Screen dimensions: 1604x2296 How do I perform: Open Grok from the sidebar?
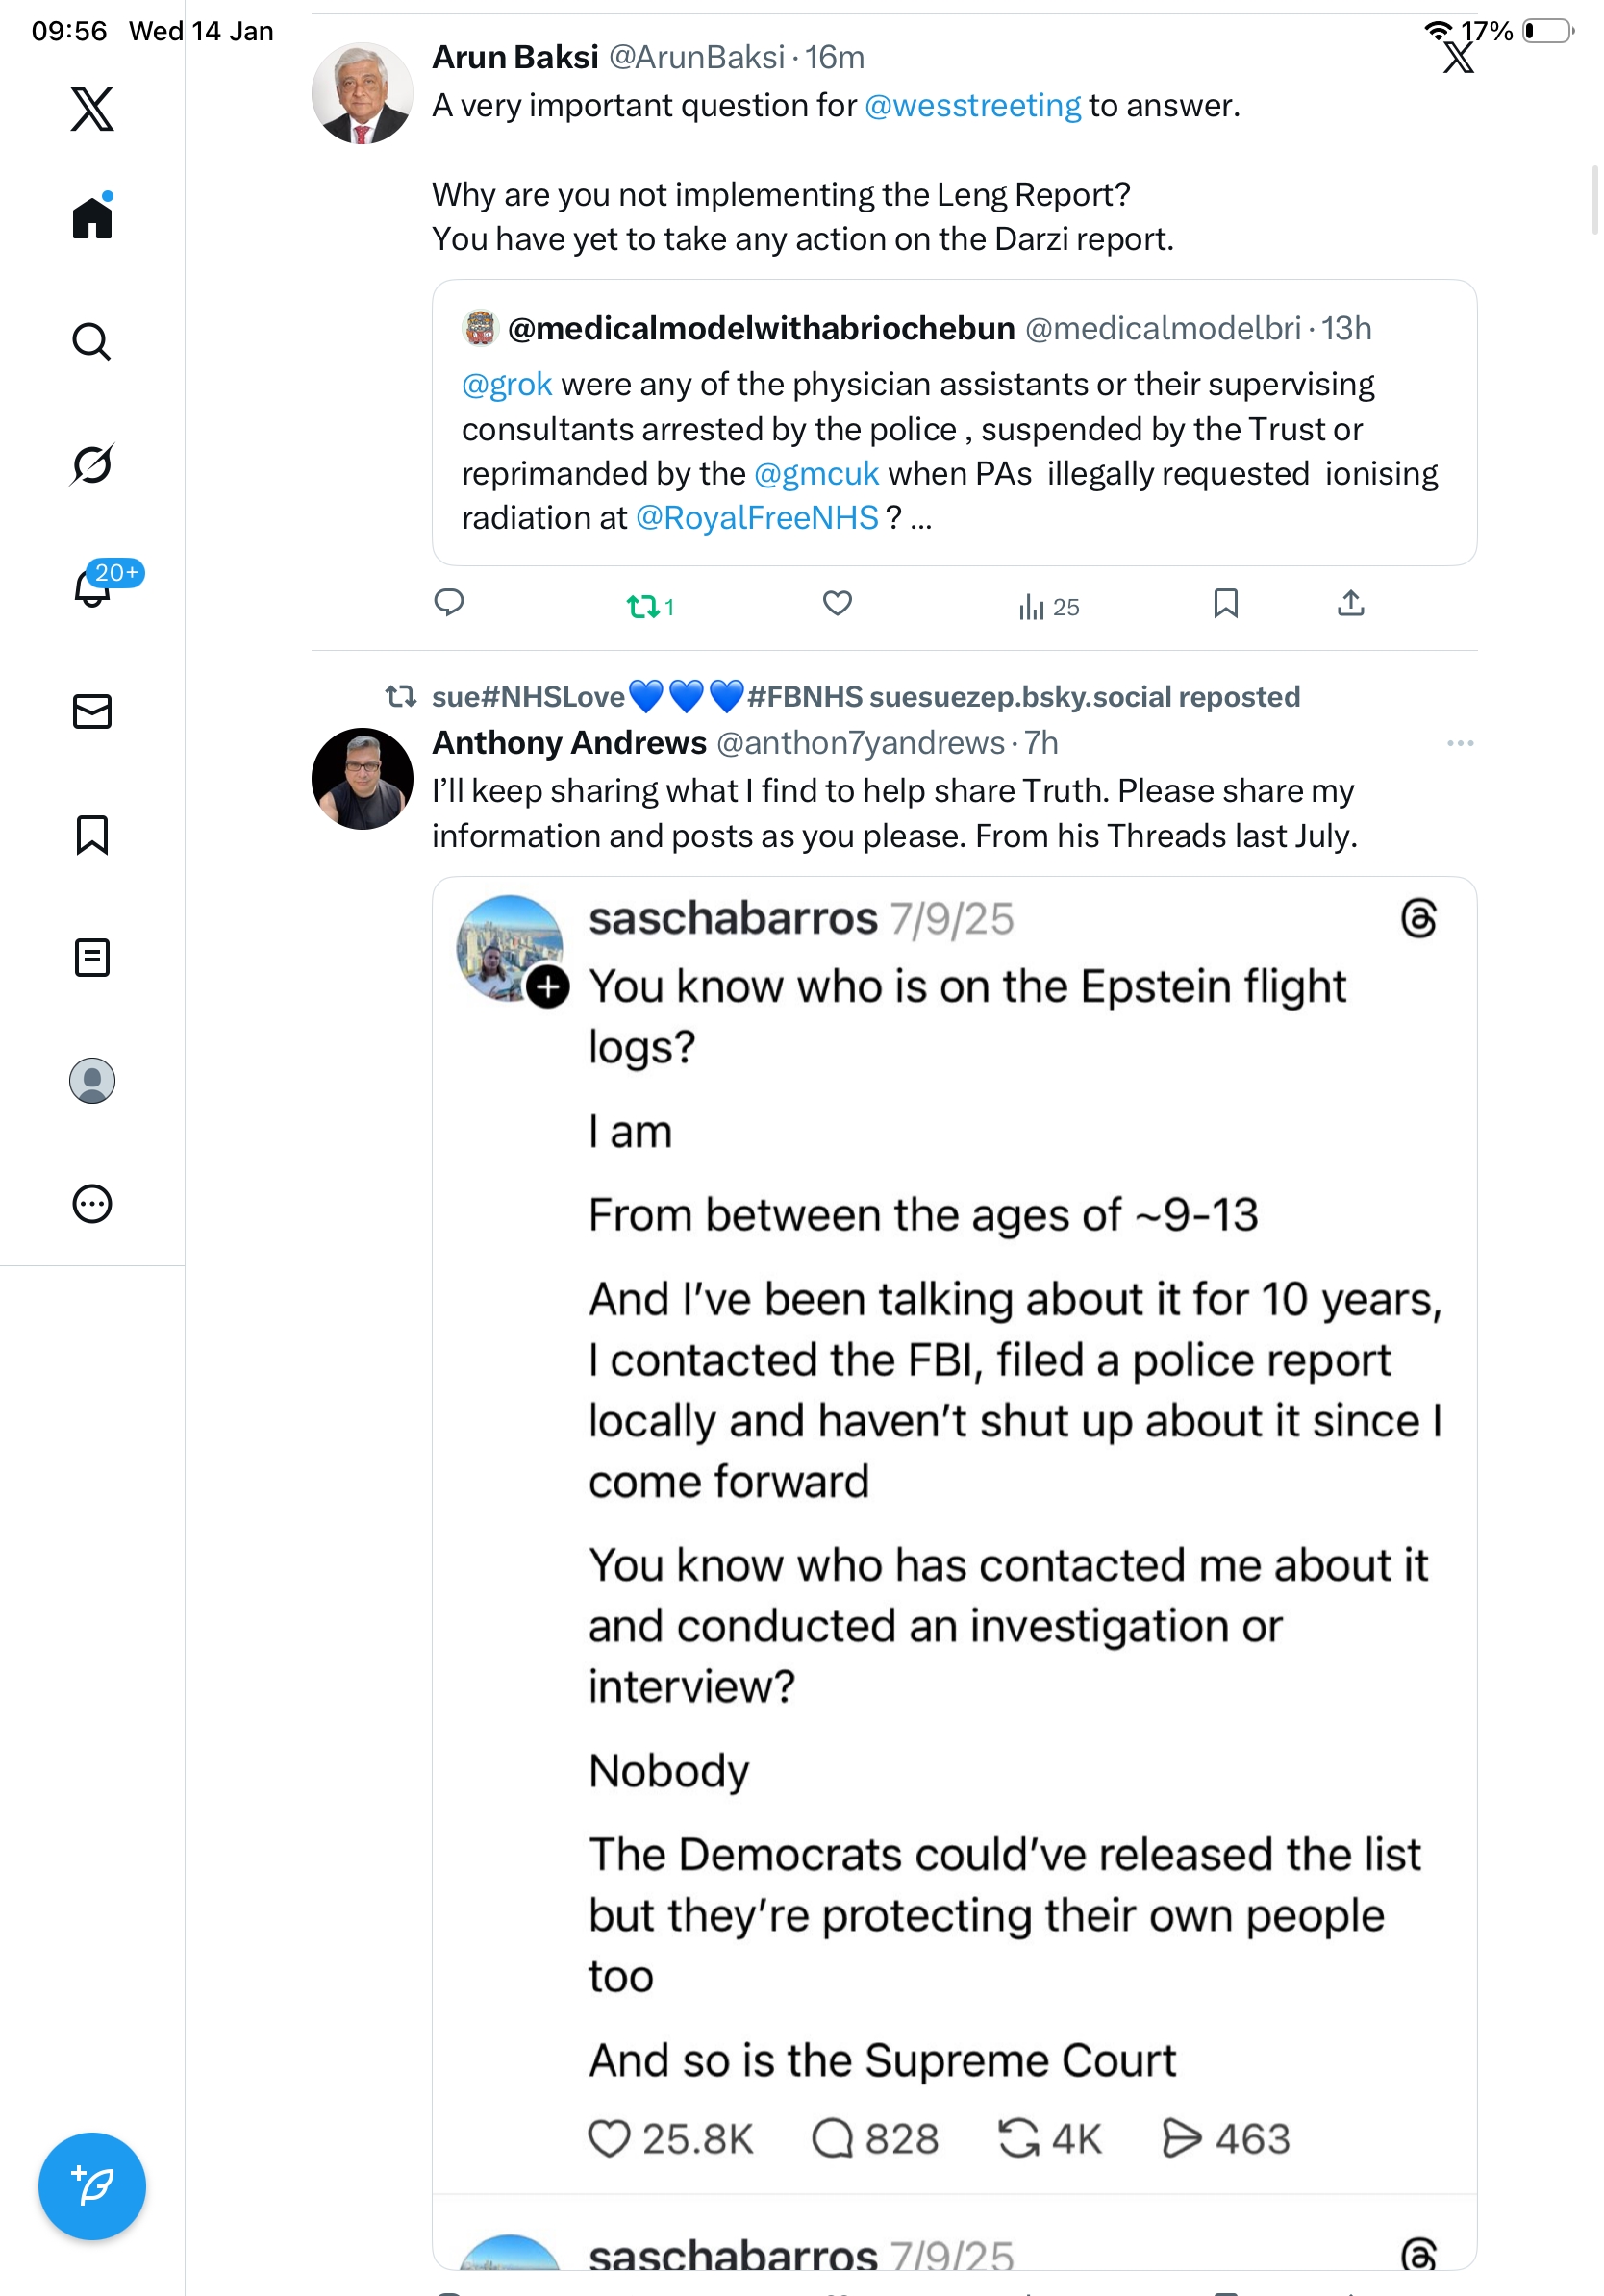(x=91, y=464)
